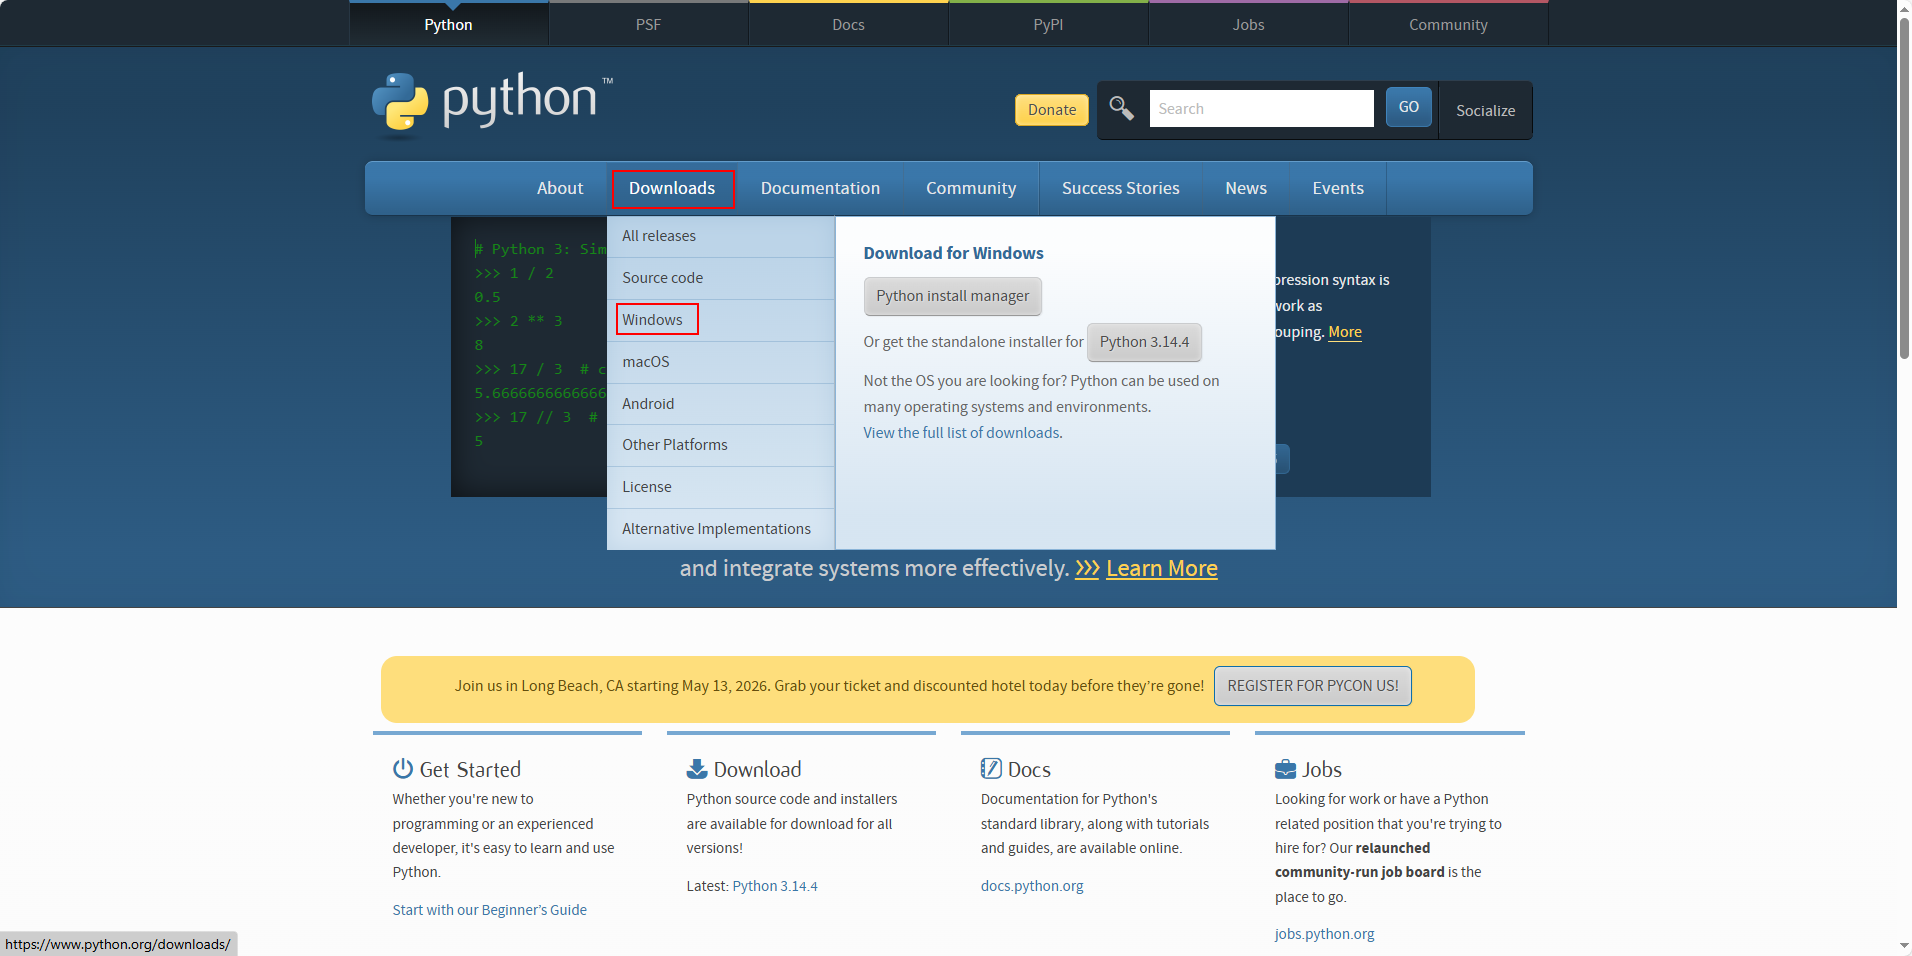Click the Python install manager button
Screen dimensions: 1912x956
tap(951, 296)
